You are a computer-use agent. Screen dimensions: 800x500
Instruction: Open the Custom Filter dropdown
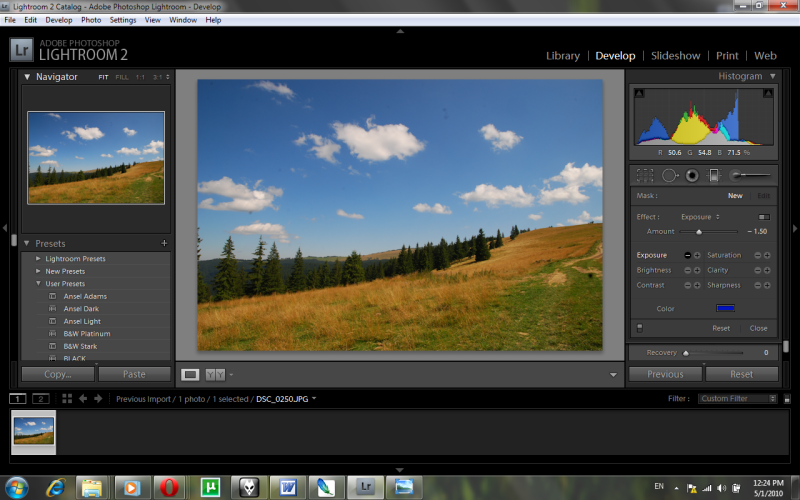coord(738,398)
